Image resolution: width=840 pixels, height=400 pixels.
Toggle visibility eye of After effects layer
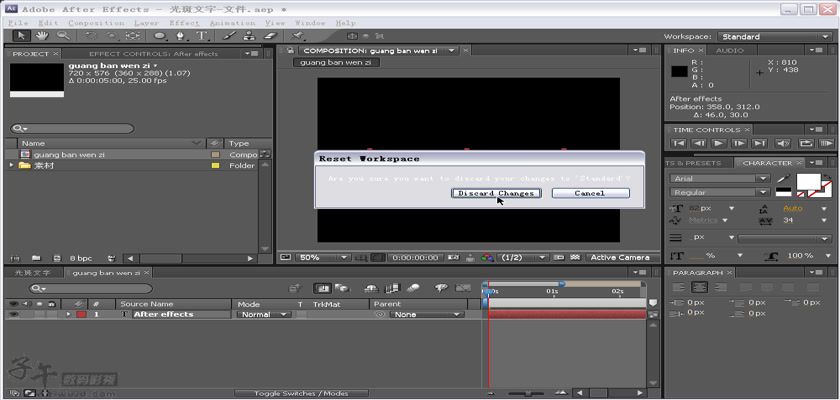(13, 315)
